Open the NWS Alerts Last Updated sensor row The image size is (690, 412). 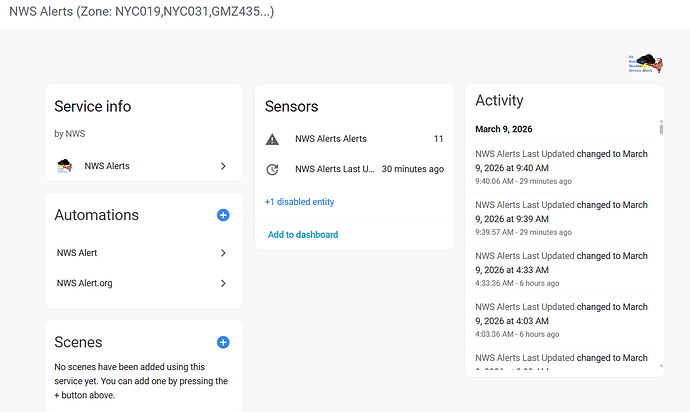coord(354,169)
